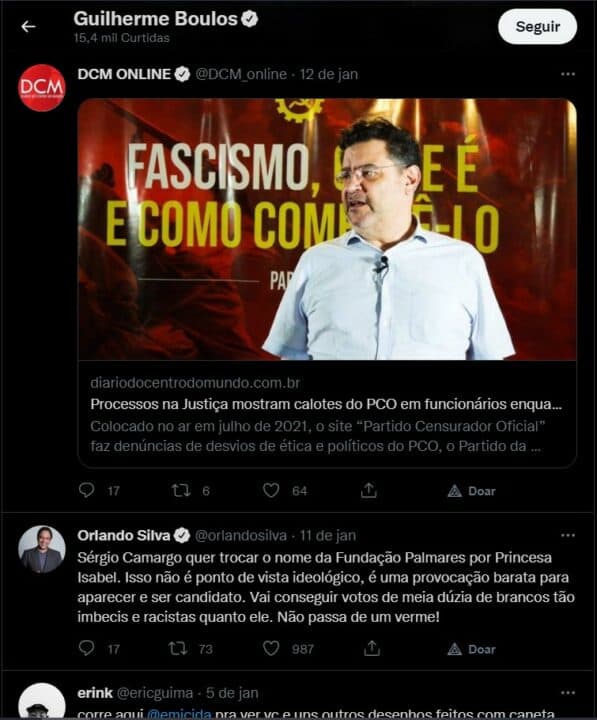Screen dimensions: 597x720
Task: Click the Seguir button
Action: pyautogui.click(x=537, y=27)
